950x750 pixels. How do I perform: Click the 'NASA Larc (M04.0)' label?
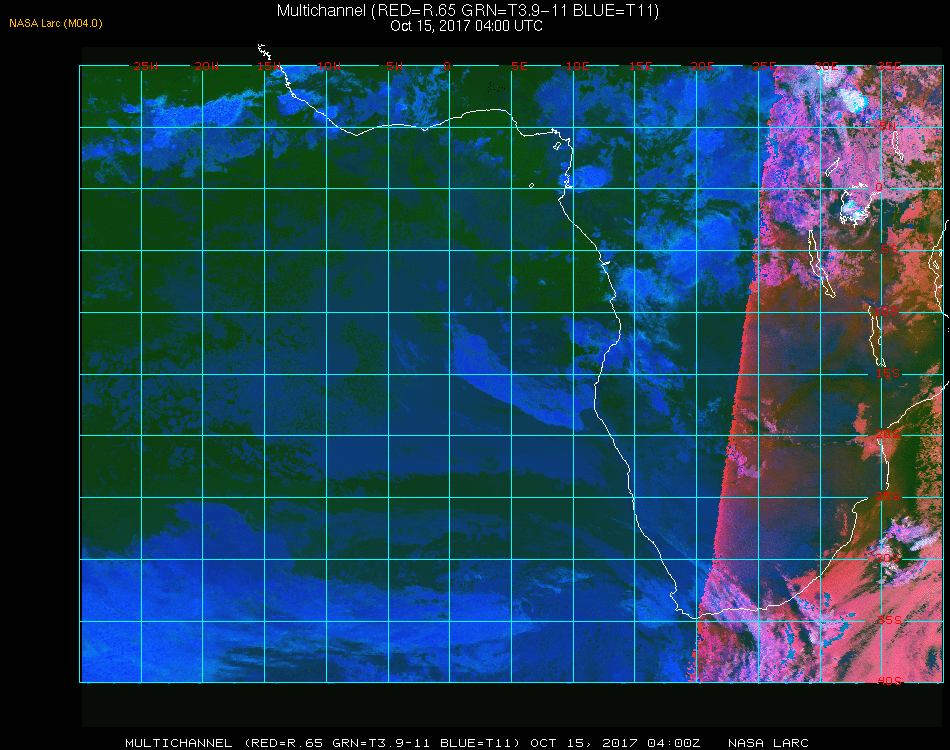click(56, 23)
